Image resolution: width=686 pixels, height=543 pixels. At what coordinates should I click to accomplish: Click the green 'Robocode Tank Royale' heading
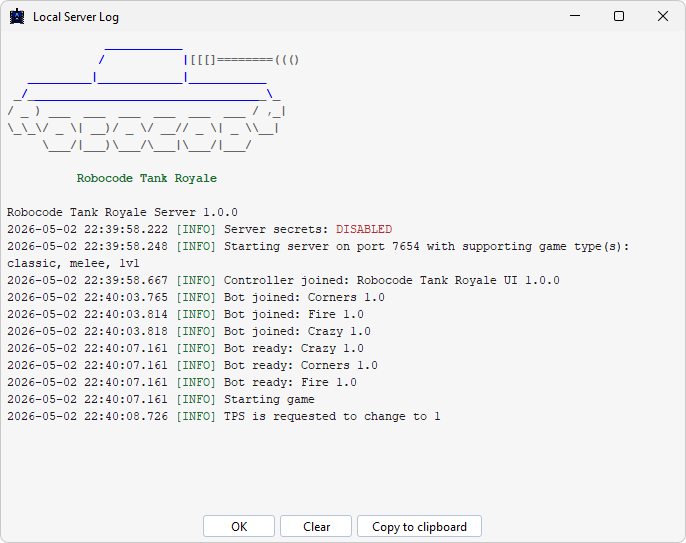(x=147, y=178)
